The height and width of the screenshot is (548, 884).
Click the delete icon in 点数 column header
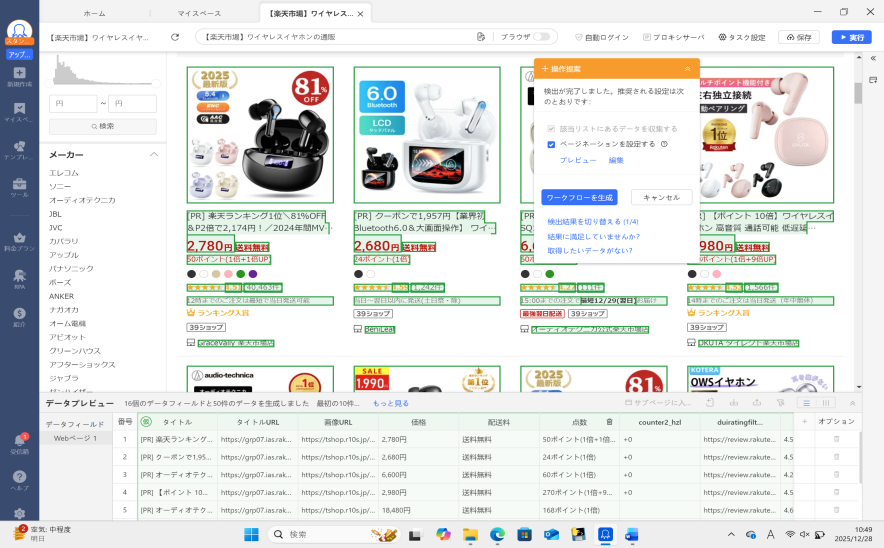[x=608, y=422]
